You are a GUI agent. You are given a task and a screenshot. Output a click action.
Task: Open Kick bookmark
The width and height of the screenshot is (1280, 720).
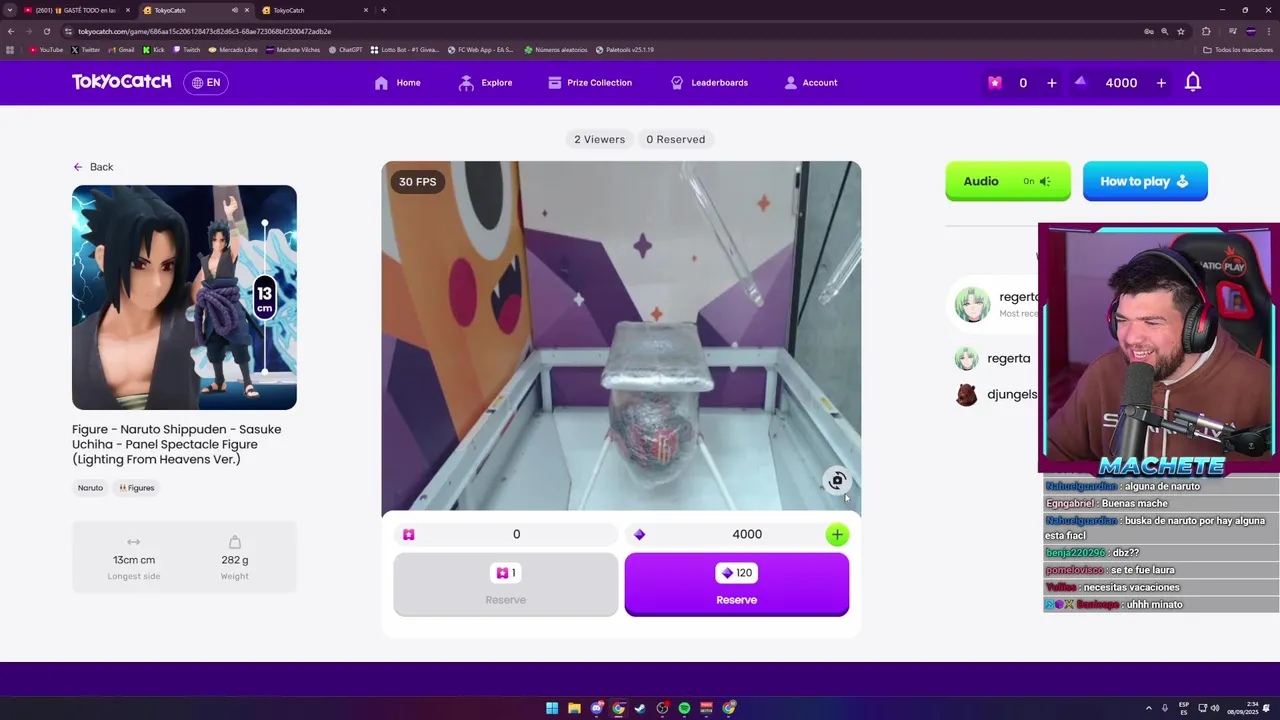click(154, 50)
